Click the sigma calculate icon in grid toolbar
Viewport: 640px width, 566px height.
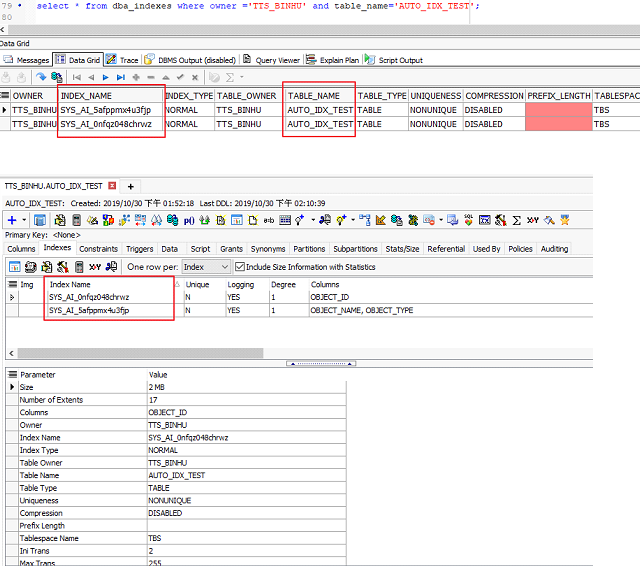(x=230, y=77)
